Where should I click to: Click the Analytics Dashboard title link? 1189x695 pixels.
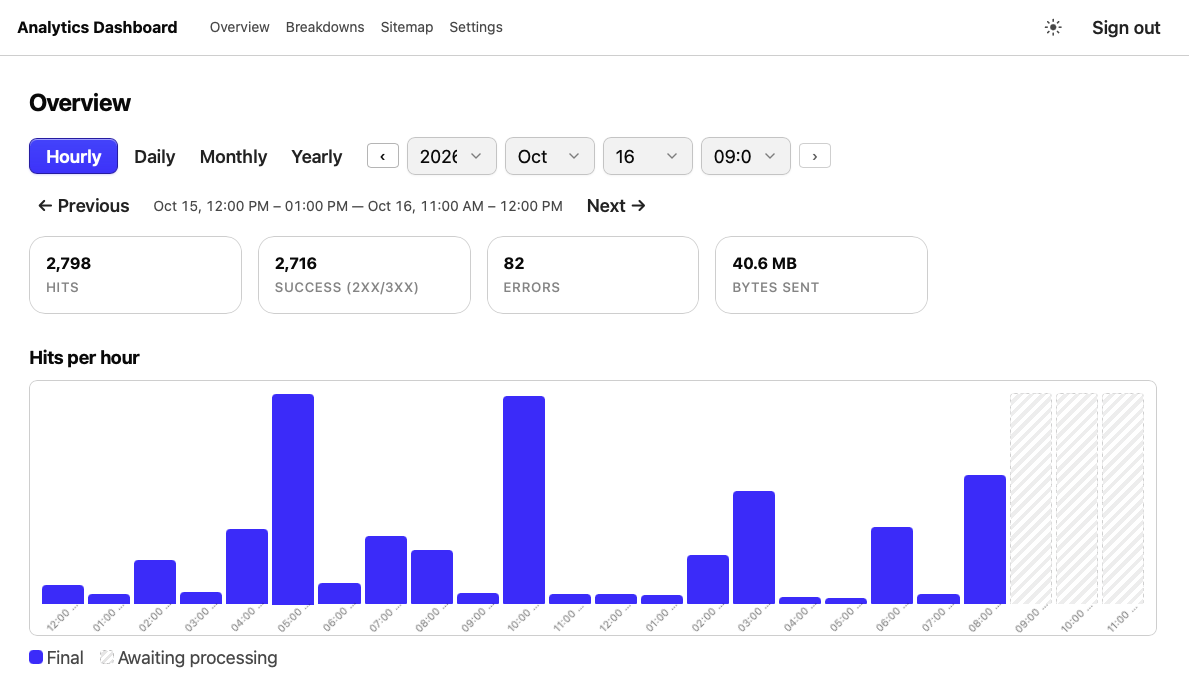pos(97,27)
